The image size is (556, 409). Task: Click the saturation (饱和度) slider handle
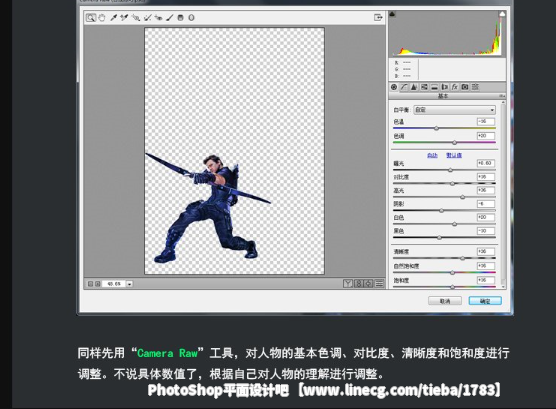pyautogui.click(x=452, y=287)
